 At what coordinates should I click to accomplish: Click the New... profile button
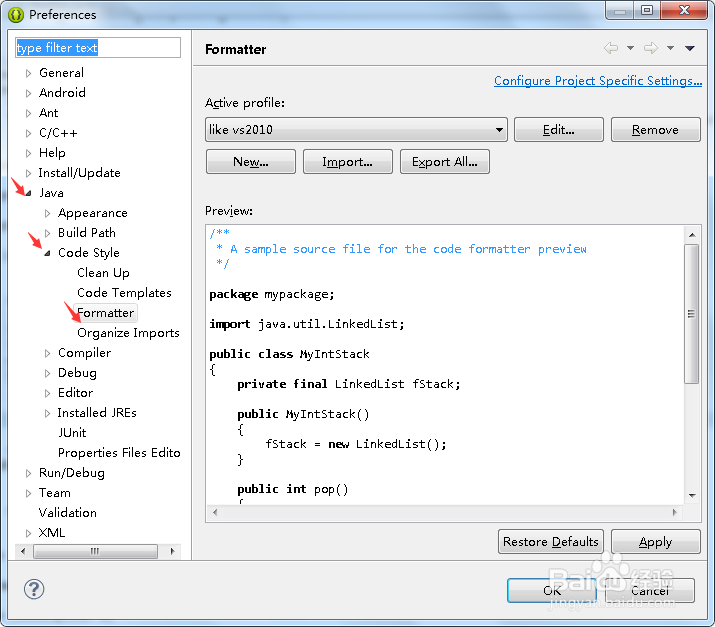click(251, 162)
